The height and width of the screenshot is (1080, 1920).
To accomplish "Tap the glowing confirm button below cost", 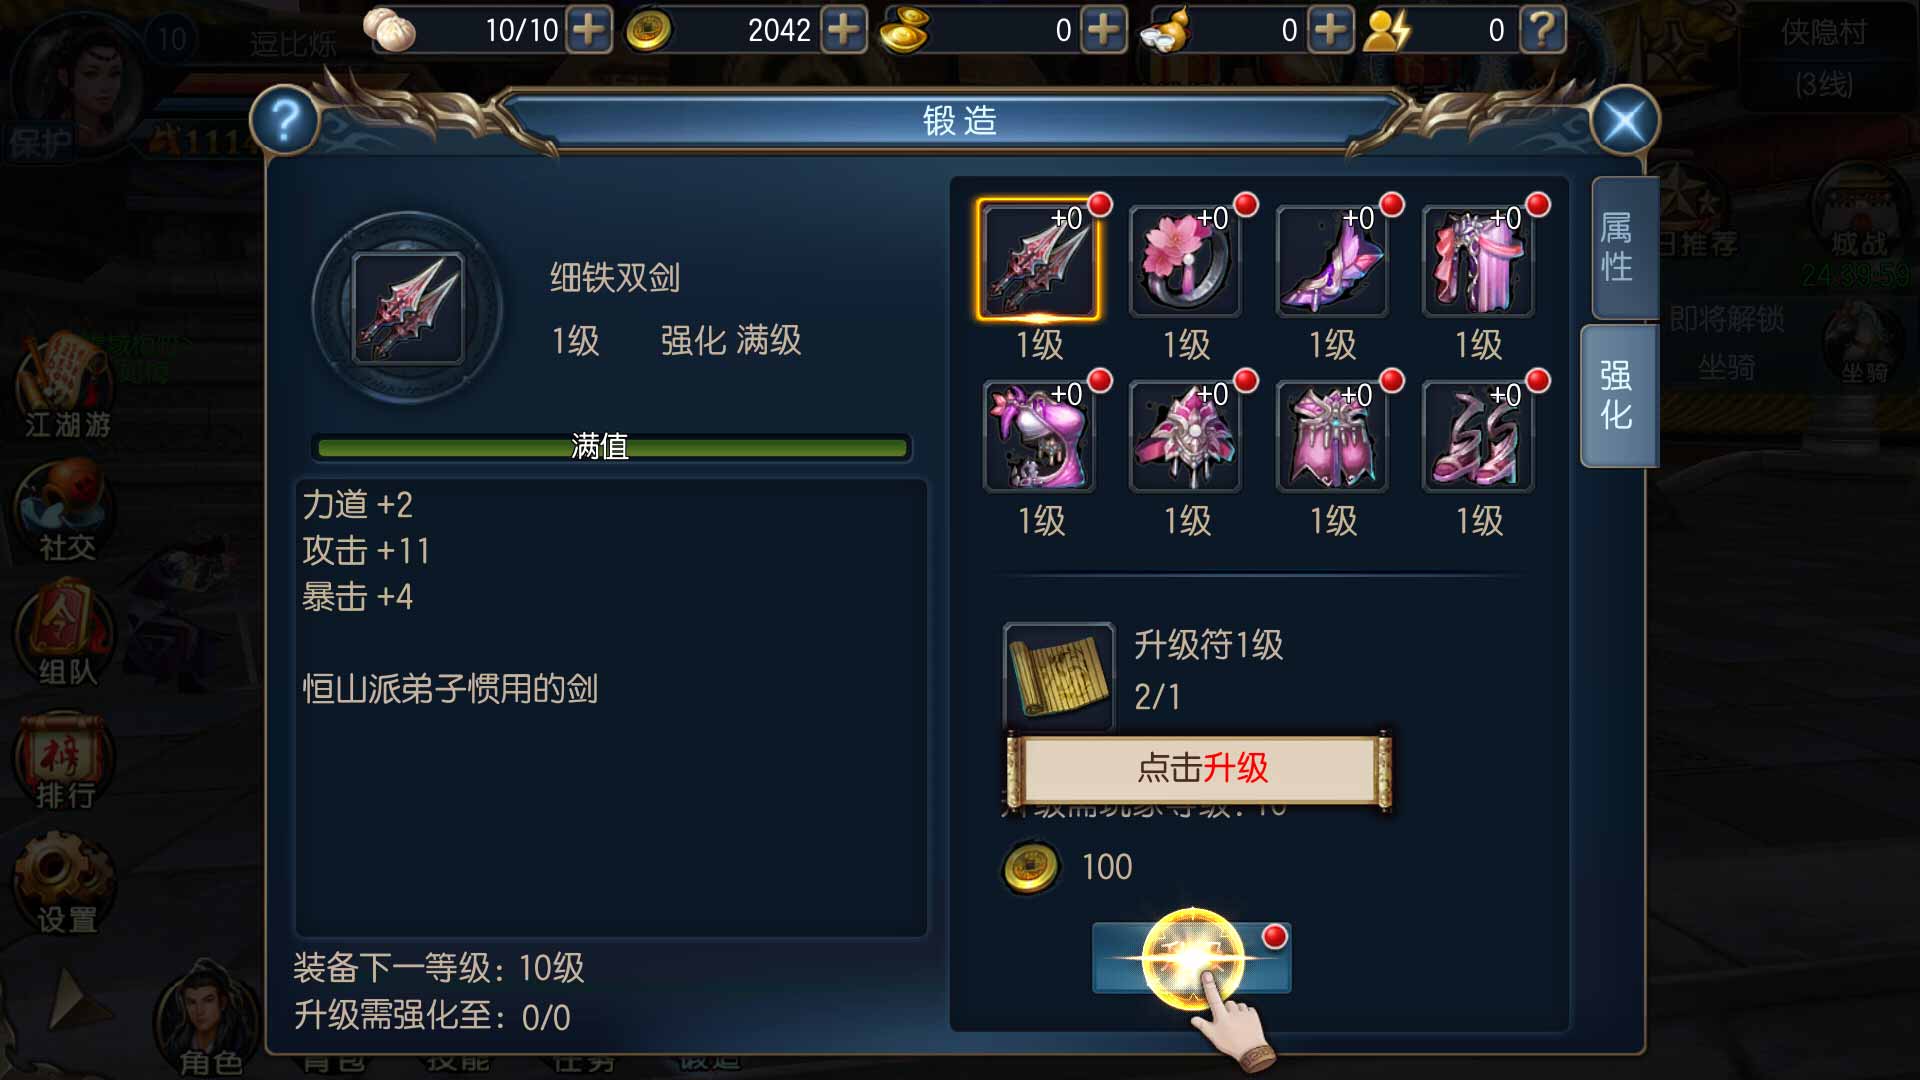I will coord(1192,958).
